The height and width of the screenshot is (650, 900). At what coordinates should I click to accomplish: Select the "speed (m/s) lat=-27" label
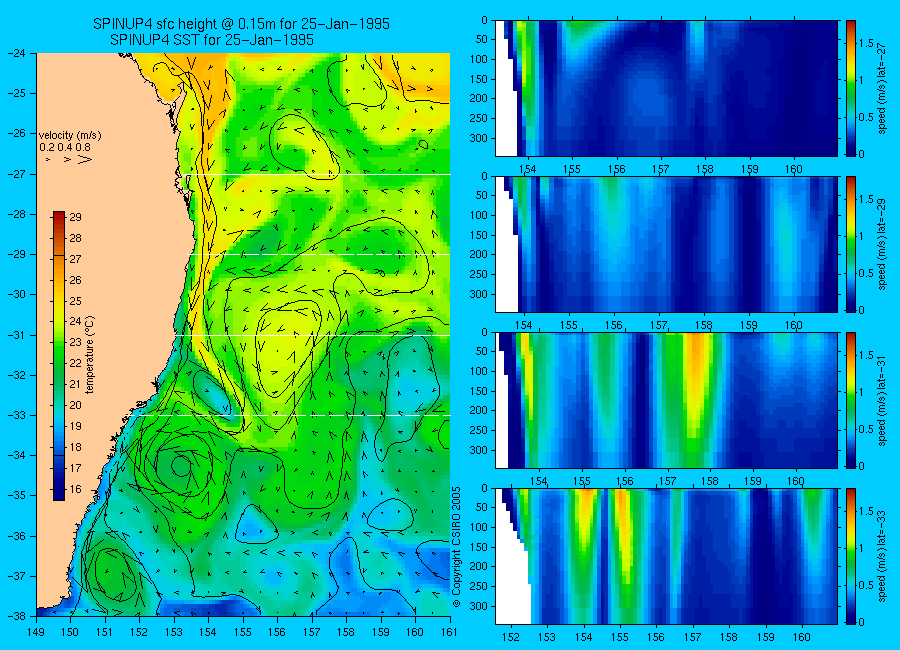(x=882, y=88)
